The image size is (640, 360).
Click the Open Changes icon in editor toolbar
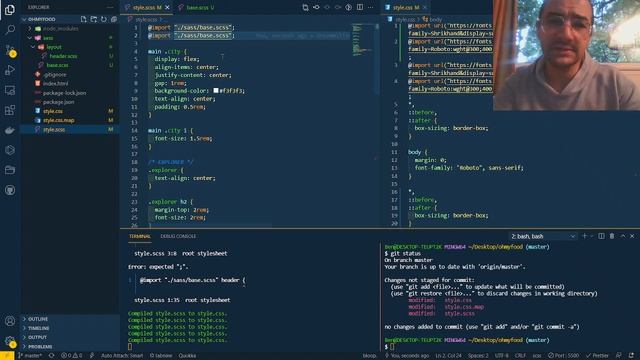click(x=305, y=7)
